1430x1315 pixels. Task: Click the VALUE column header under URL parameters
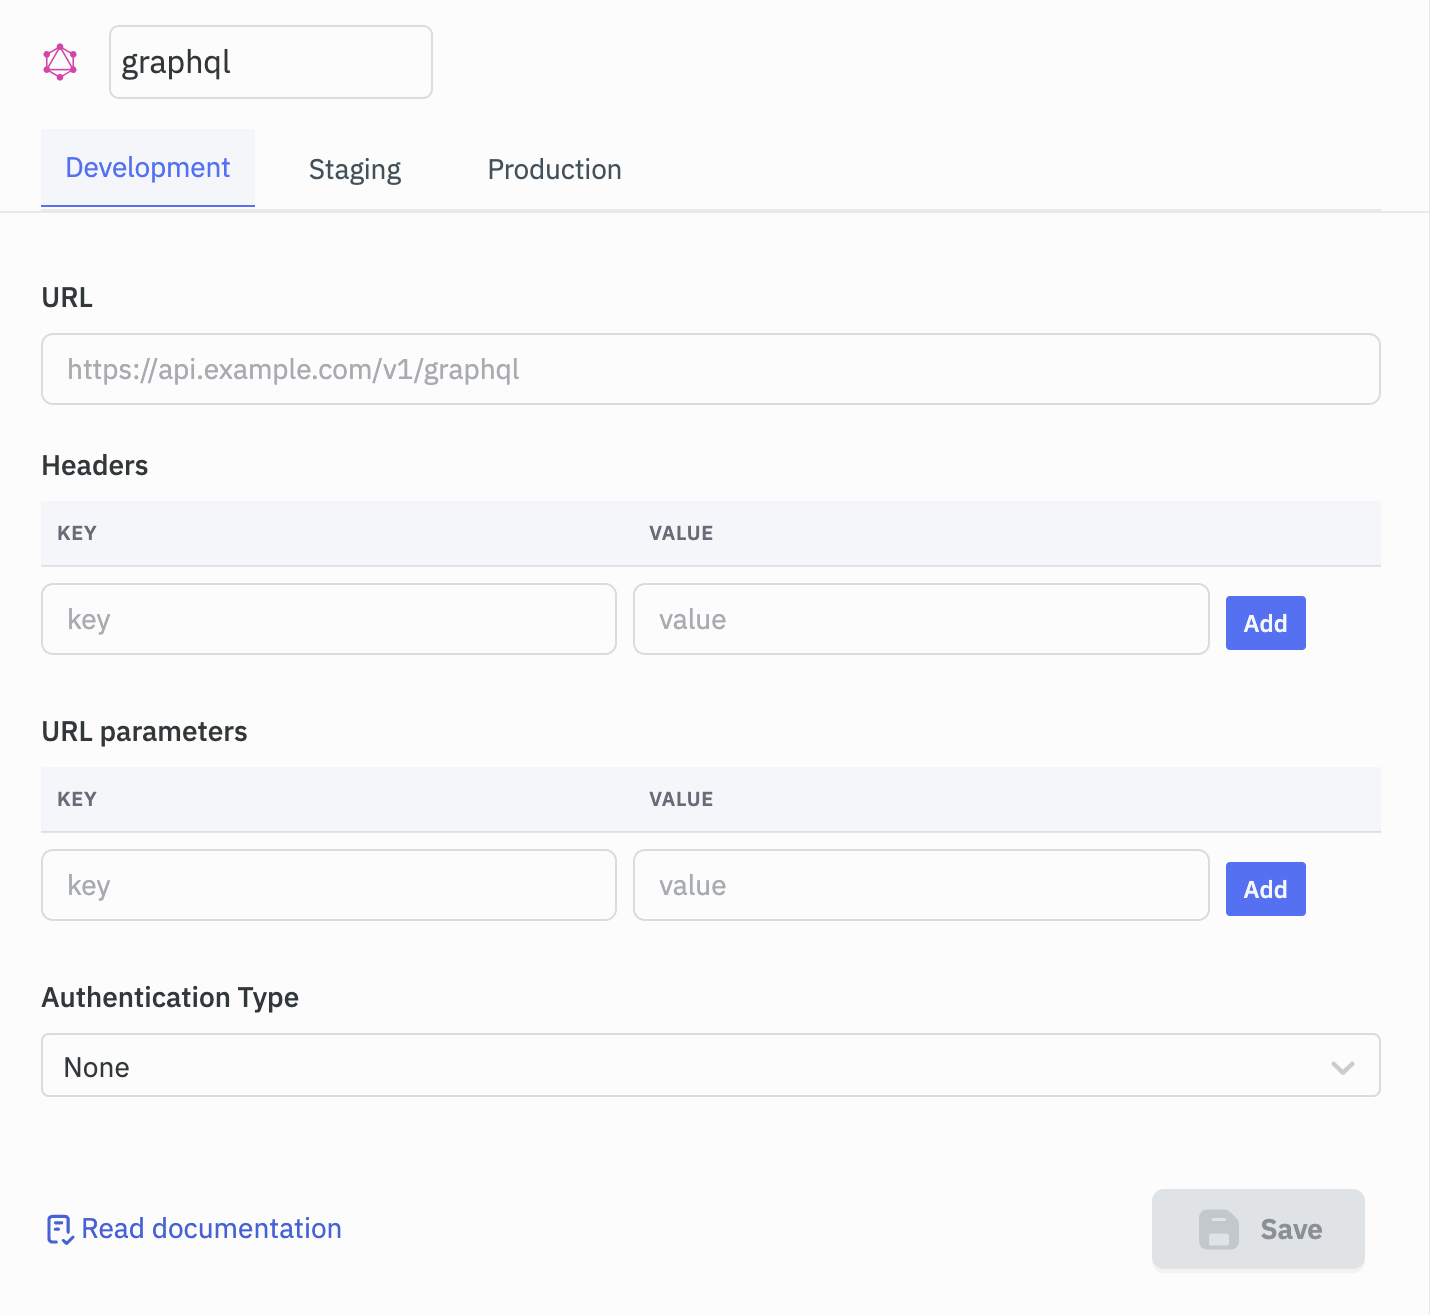point(681,799)
